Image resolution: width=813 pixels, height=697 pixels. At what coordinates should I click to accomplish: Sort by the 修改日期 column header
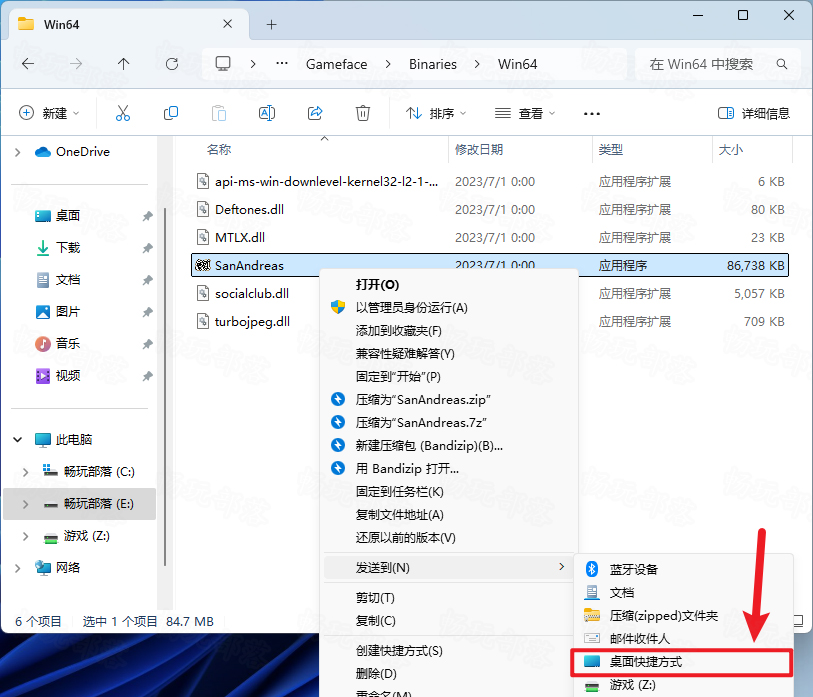tap(479, 149)
